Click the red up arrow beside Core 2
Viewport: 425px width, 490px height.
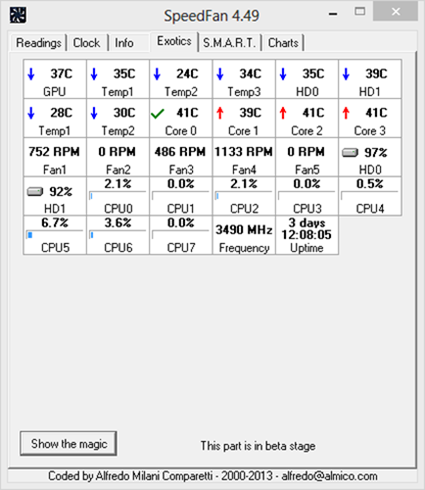283,113
